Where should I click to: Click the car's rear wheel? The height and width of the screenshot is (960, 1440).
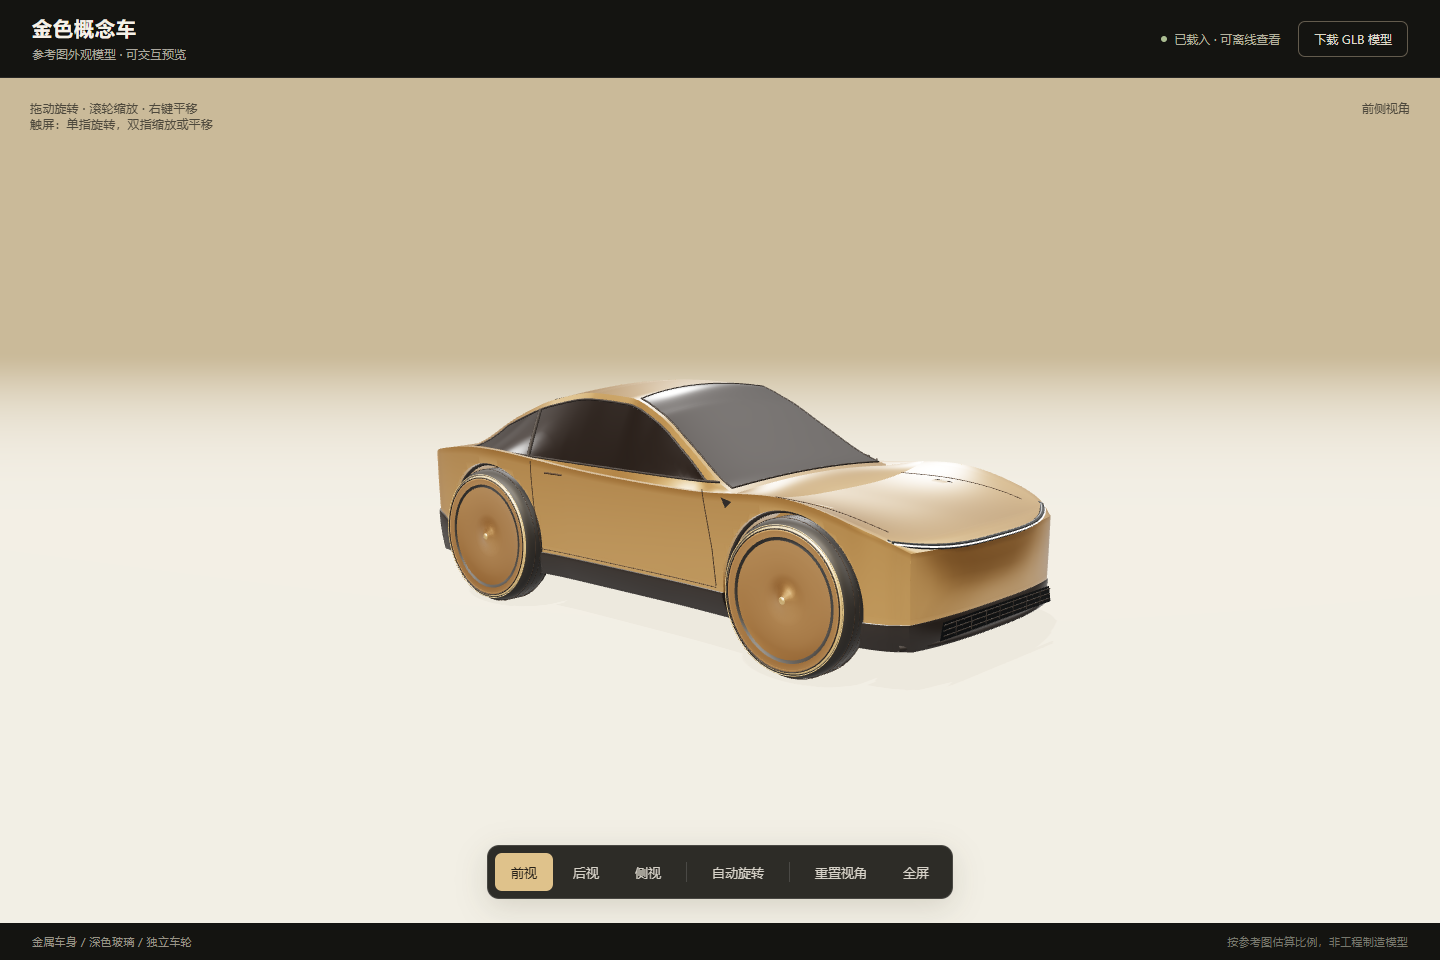494,533
